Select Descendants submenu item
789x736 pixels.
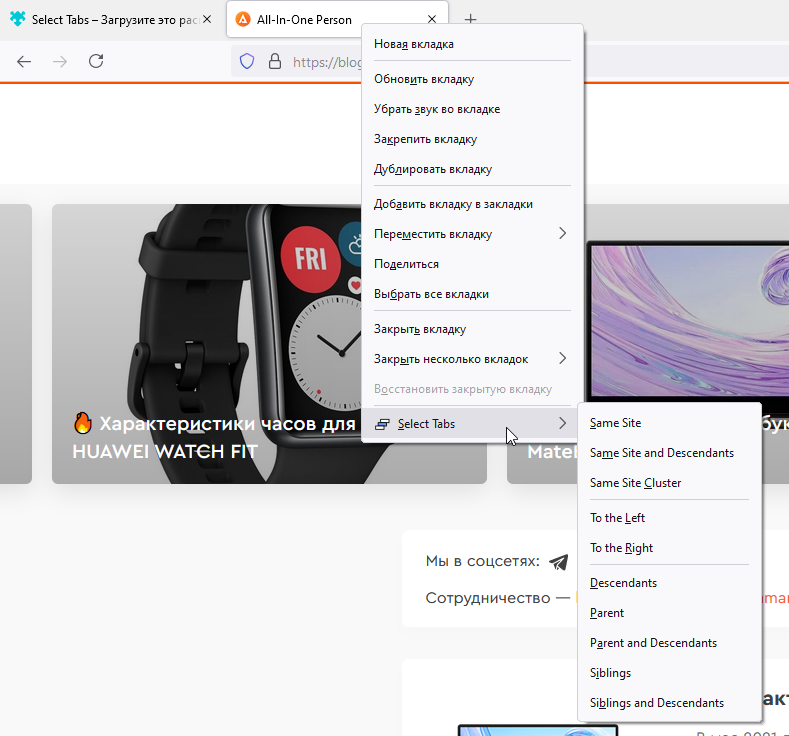[x=669, y=583]
